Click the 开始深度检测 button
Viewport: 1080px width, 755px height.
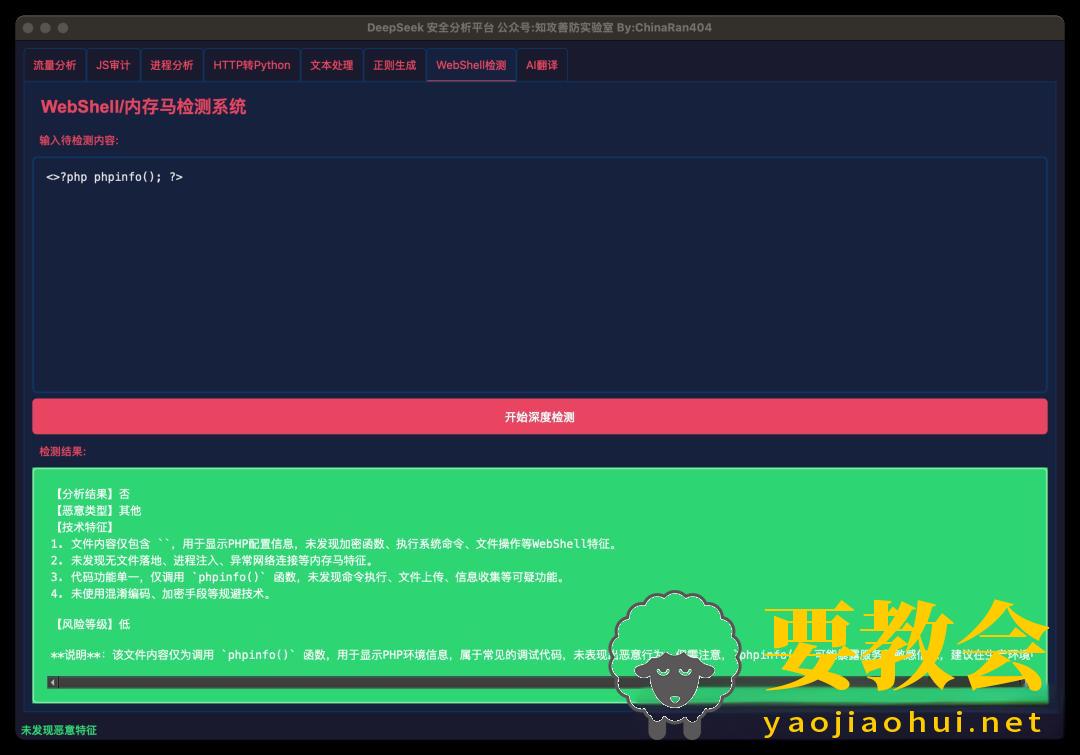tap(540, 417)
